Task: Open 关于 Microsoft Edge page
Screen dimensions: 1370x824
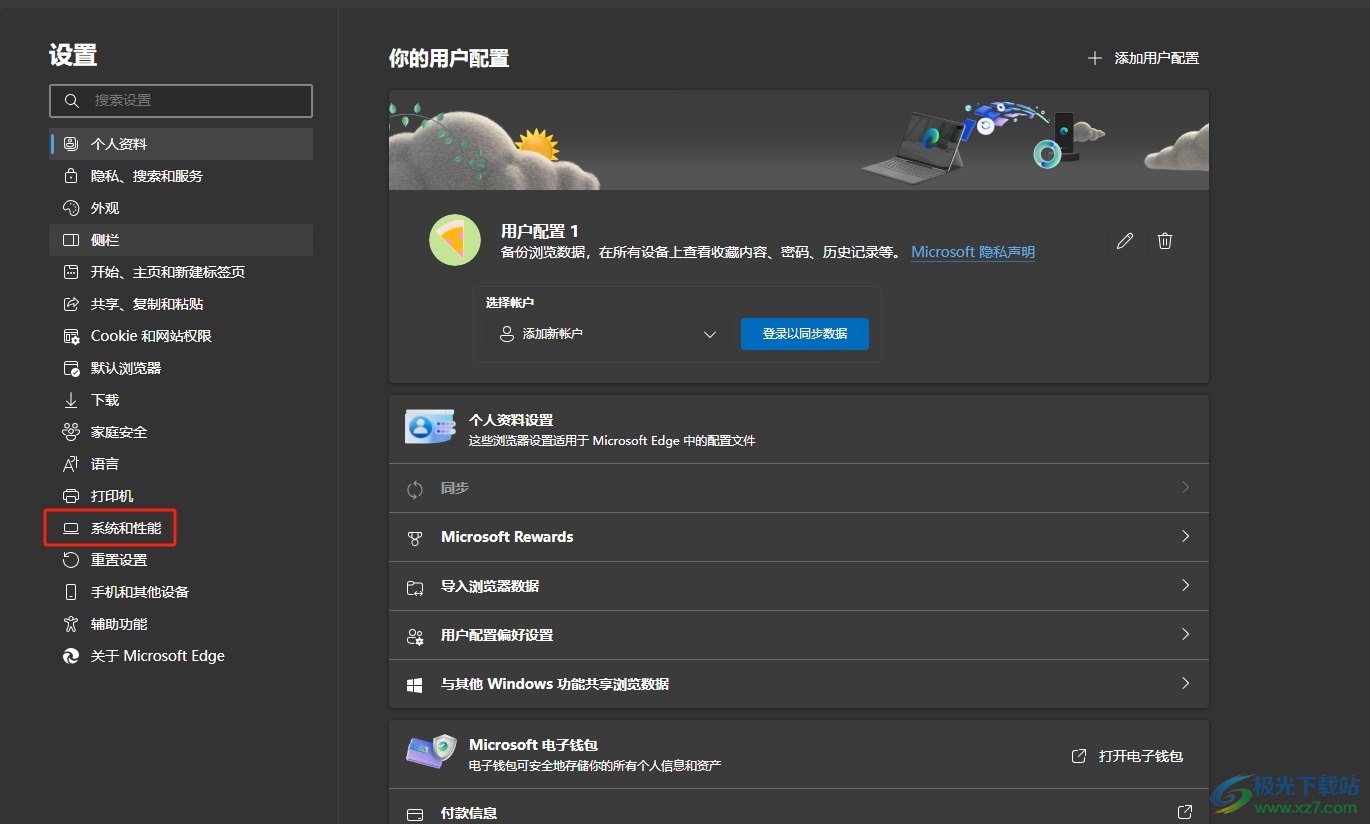Action: [181, 656]
